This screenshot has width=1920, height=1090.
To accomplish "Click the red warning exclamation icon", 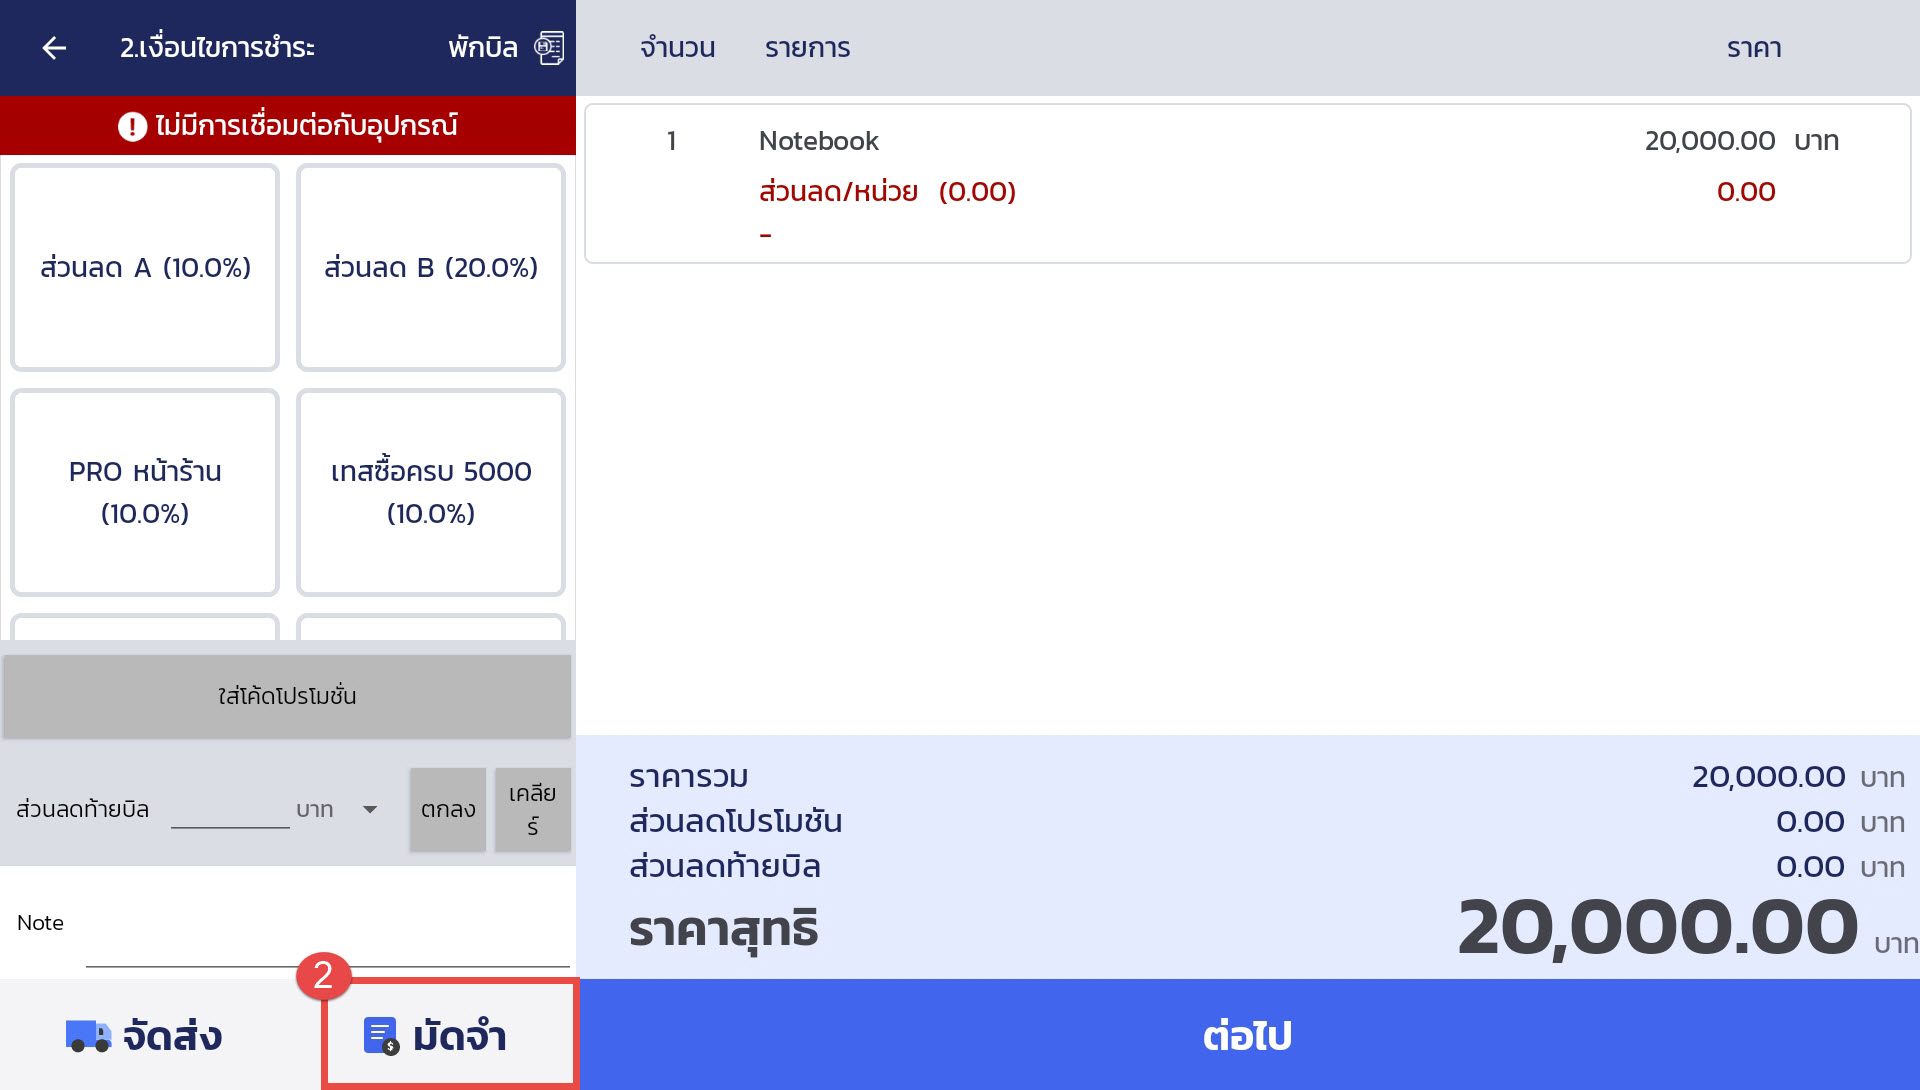I will pyautogui.click(x=132, y=126).
